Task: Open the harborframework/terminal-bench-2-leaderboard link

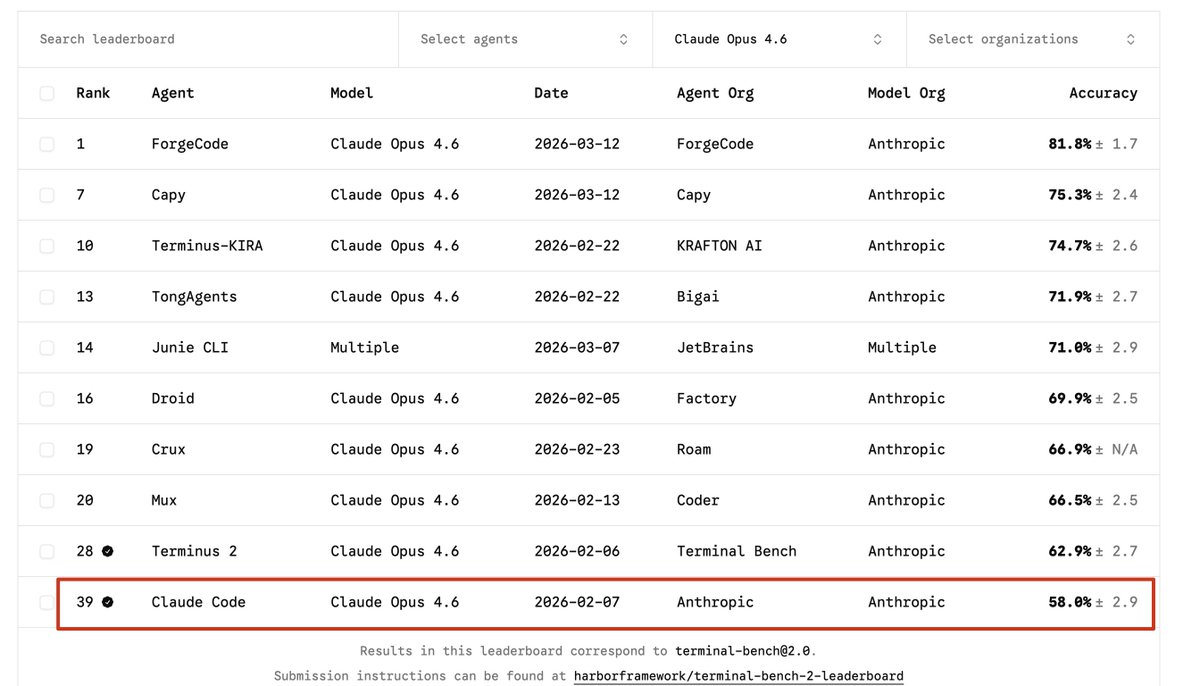Action: [738, 677]
